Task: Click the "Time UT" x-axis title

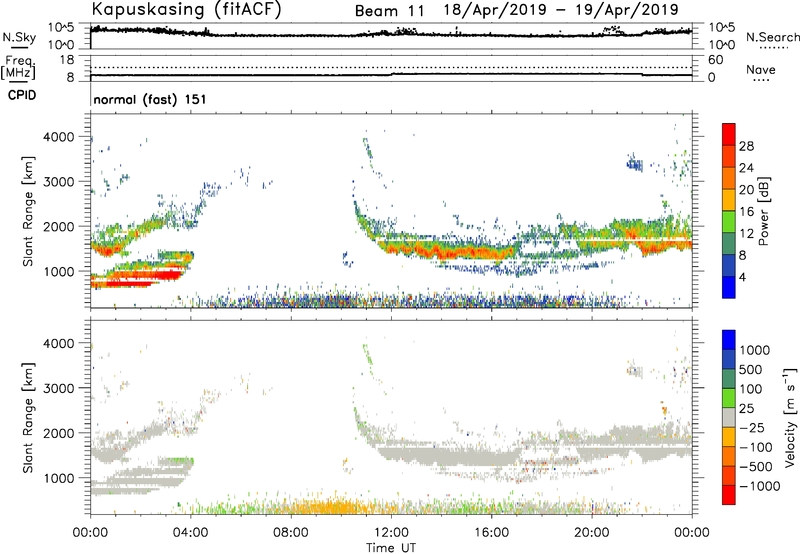Action: tap(391, 548)
